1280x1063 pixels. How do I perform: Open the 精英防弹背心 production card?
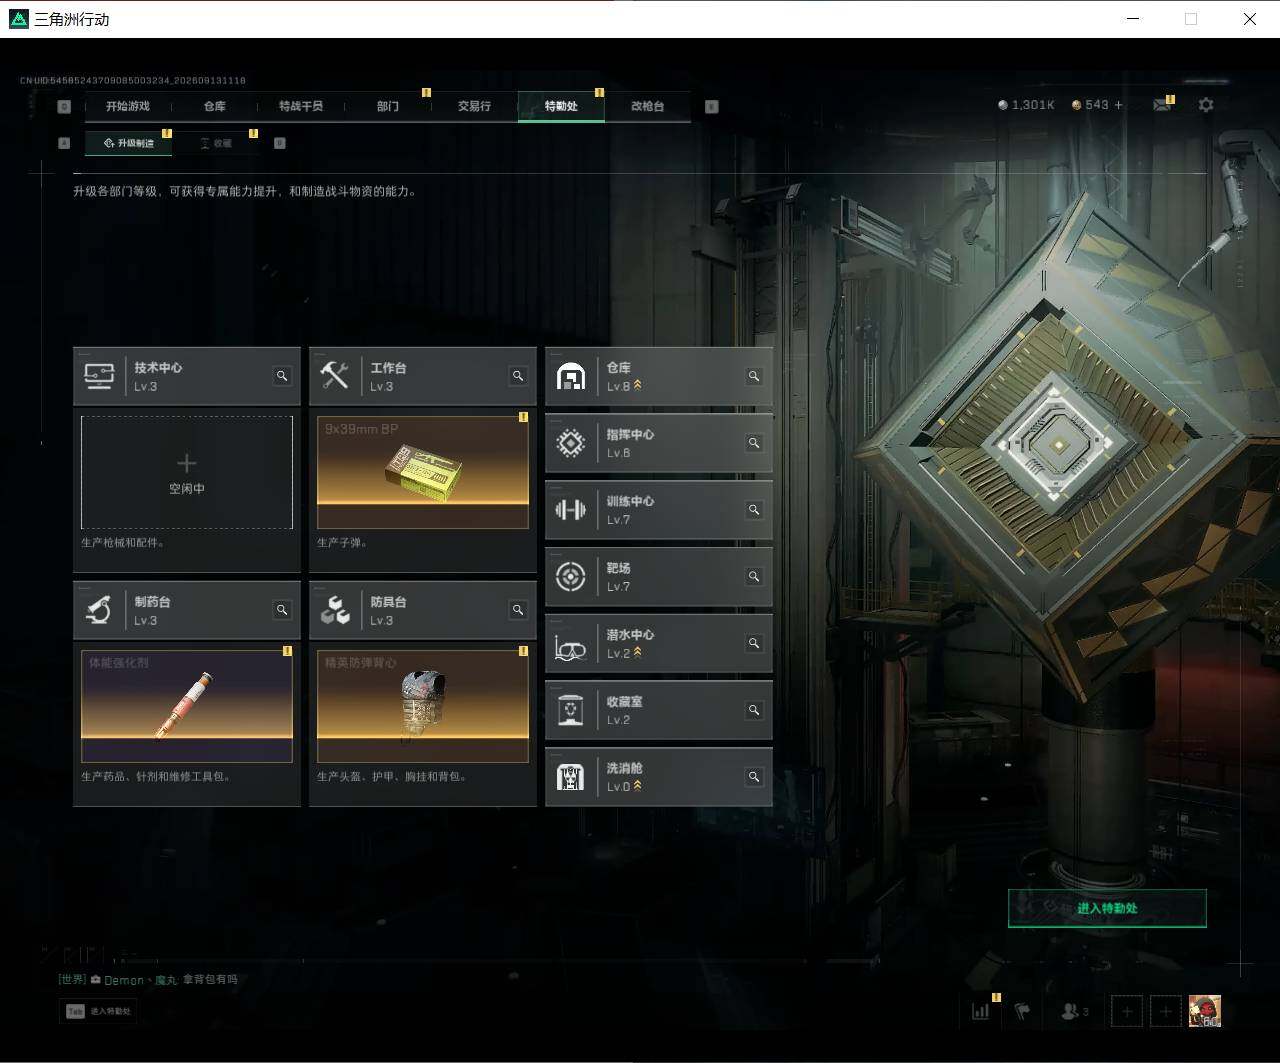coord(423,706)
